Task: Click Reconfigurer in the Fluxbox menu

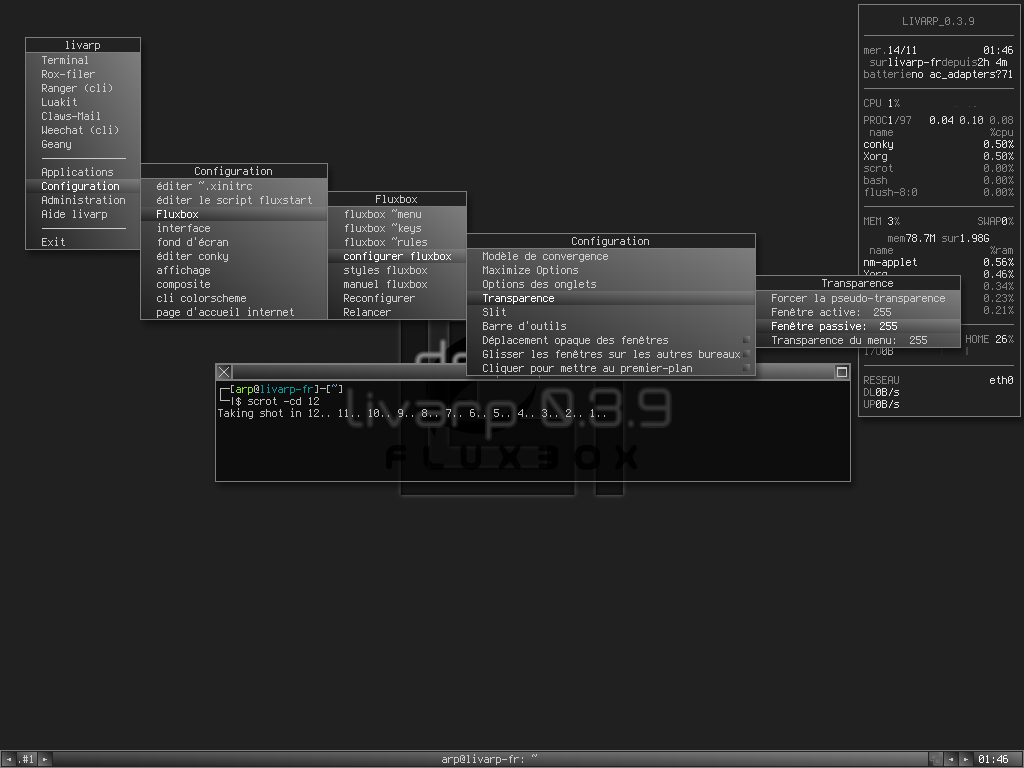Action: pyautogui.click(x=397, y=298)
